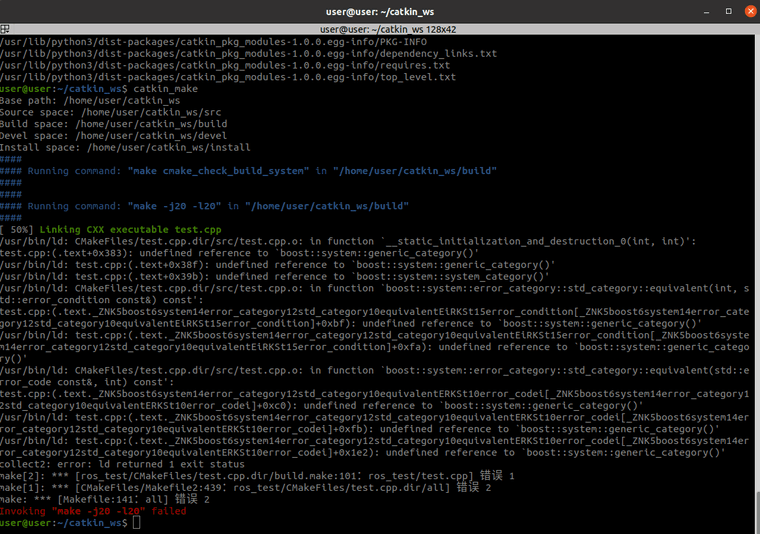Maximize the terminal window
Screen dimensions: 760x534
tap(728, 11)
